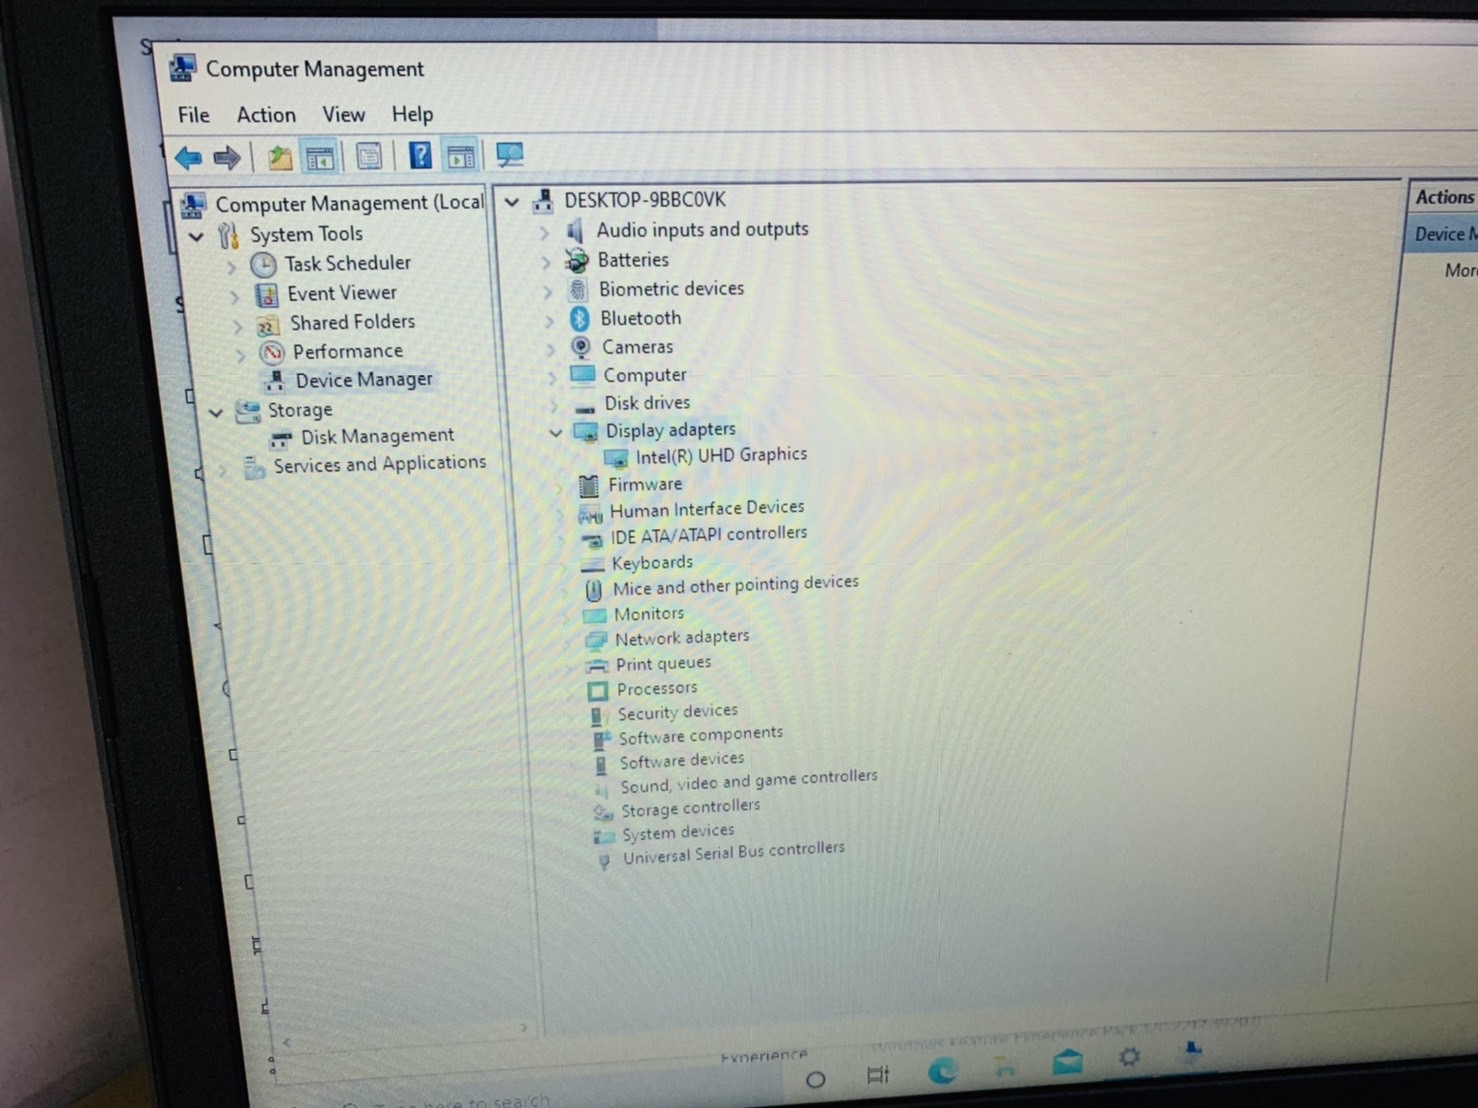Select Event Viewer in the left tree
Viewport: 1478px width, 1108px height.
click(342, 293)
